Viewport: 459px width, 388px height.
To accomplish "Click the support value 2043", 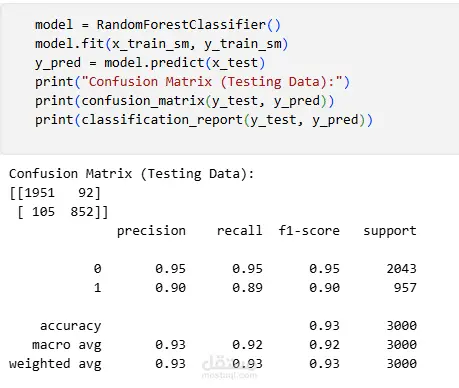I will (x=401, y=269).
